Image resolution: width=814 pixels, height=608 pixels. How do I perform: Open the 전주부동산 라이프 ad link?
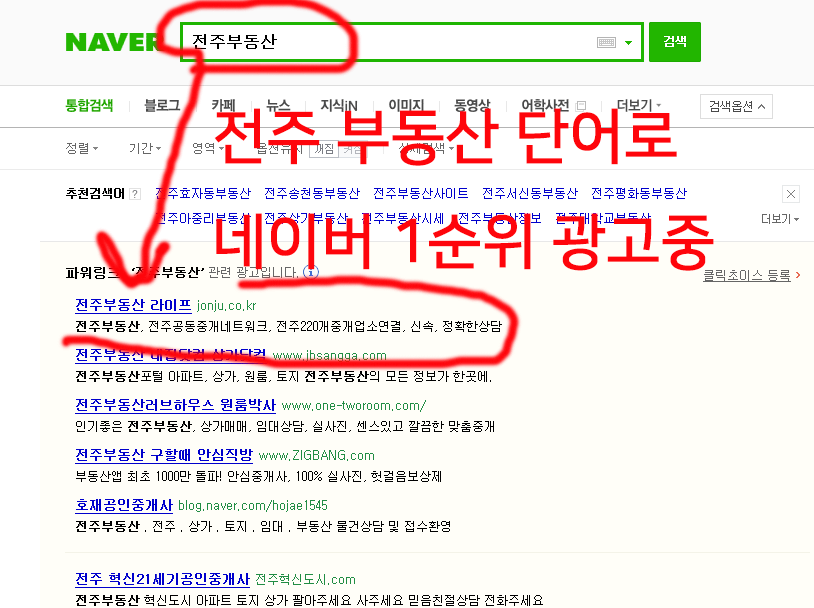tap(133, 305)
